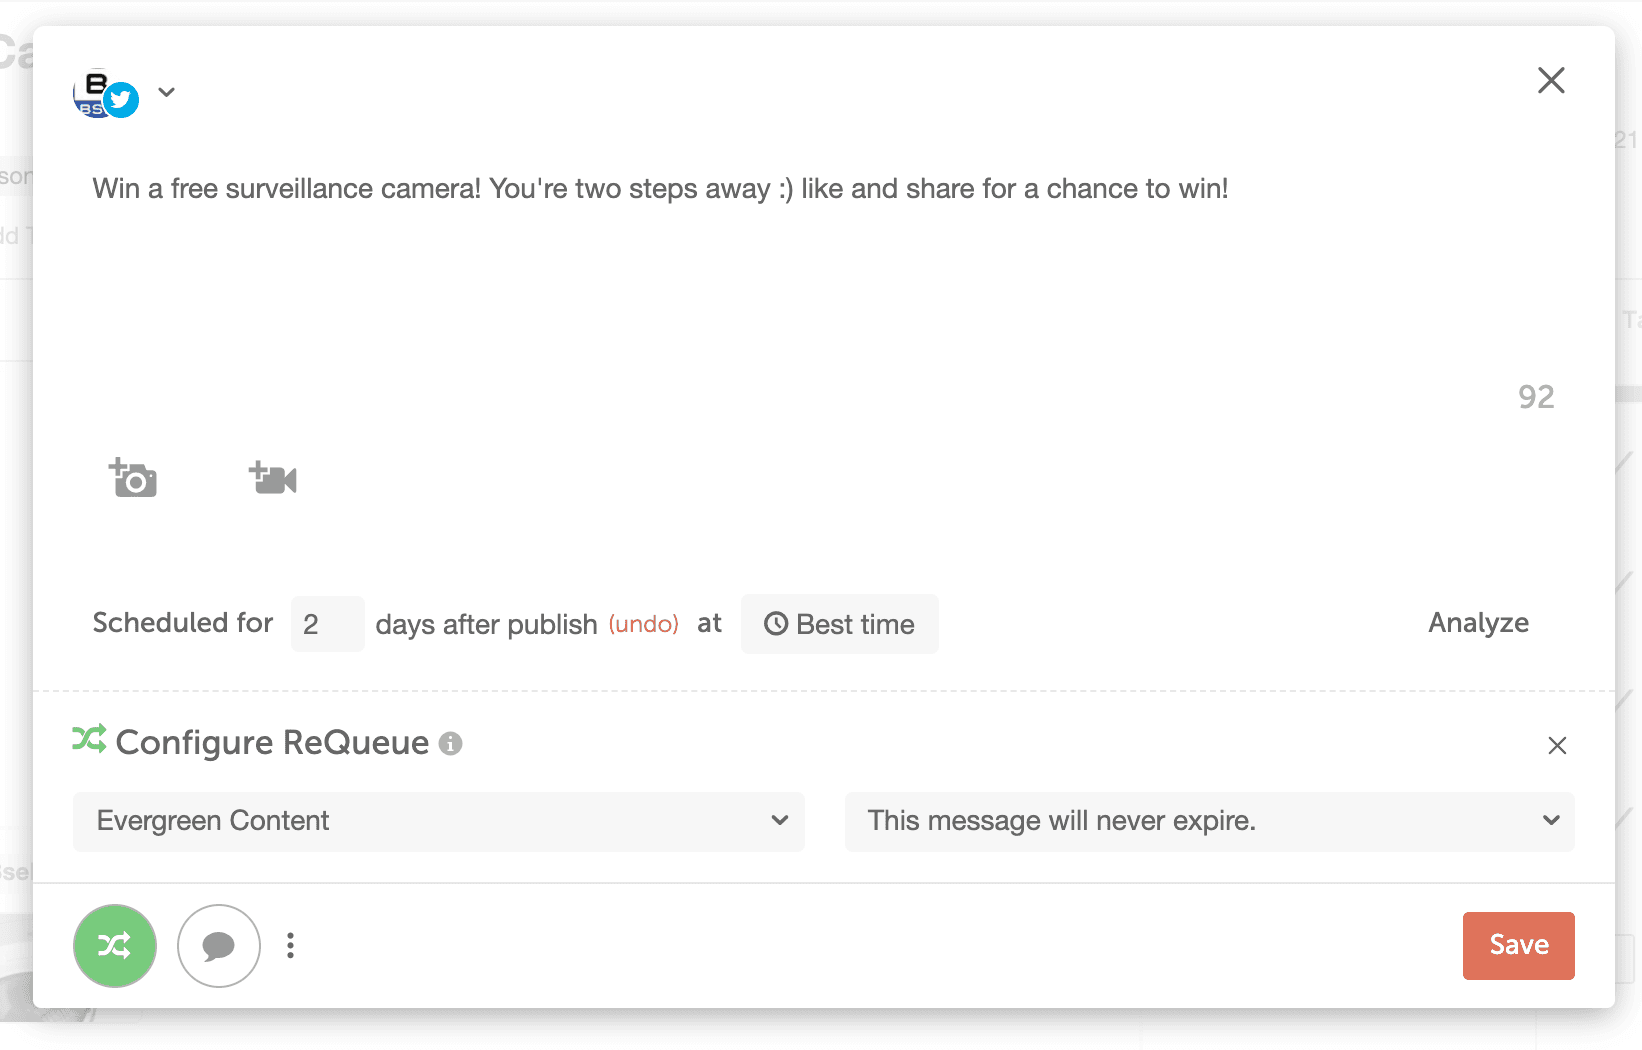Image resolution: width=1642 pixels, height=1050 pixels.
Task: Open the three-dot more options menu
Action: [x=290, y=945]
